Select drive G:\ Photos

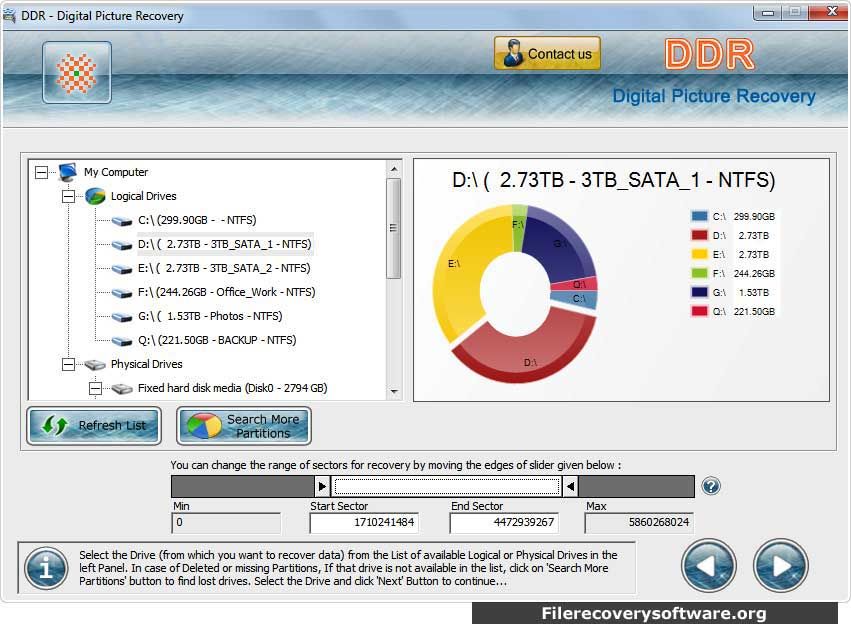coord(210,316)
